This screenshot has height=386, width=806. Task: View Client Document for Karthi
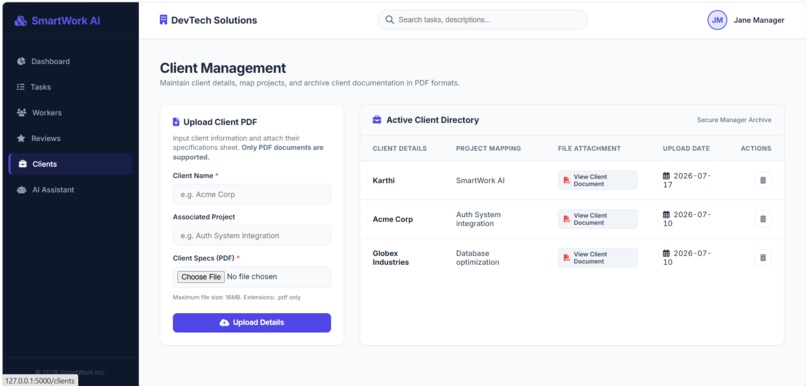coord(598,180)
